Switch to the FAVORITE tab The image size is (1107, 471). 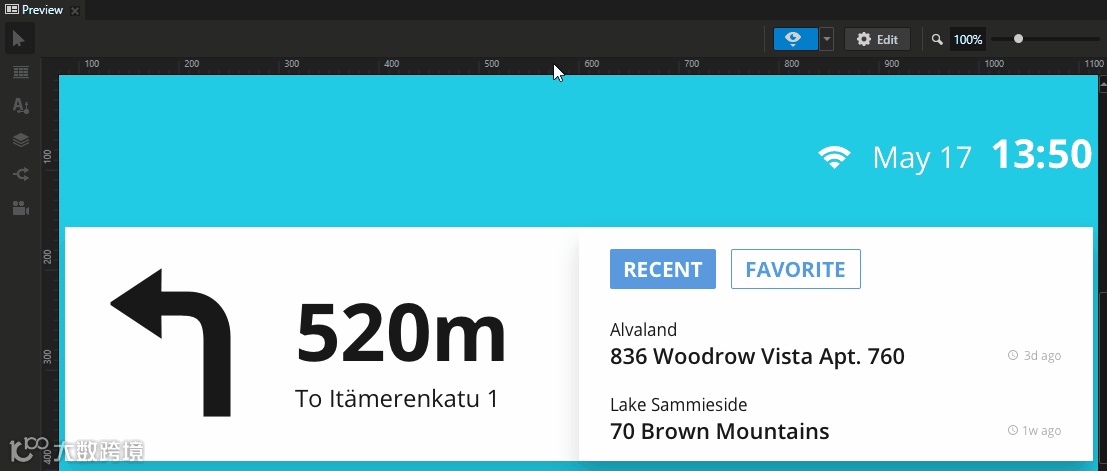[x=796, y=269]
